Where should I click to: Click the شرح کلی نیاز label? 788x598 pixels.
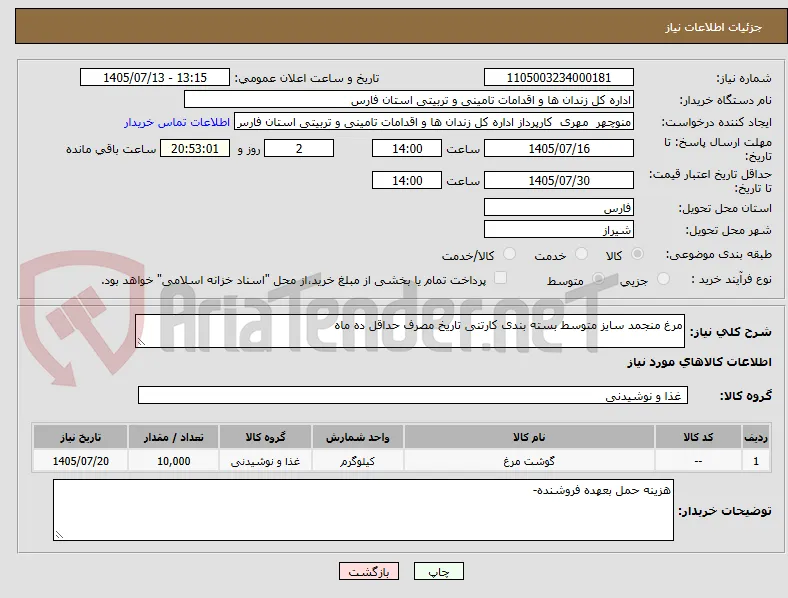click(731, 332)
